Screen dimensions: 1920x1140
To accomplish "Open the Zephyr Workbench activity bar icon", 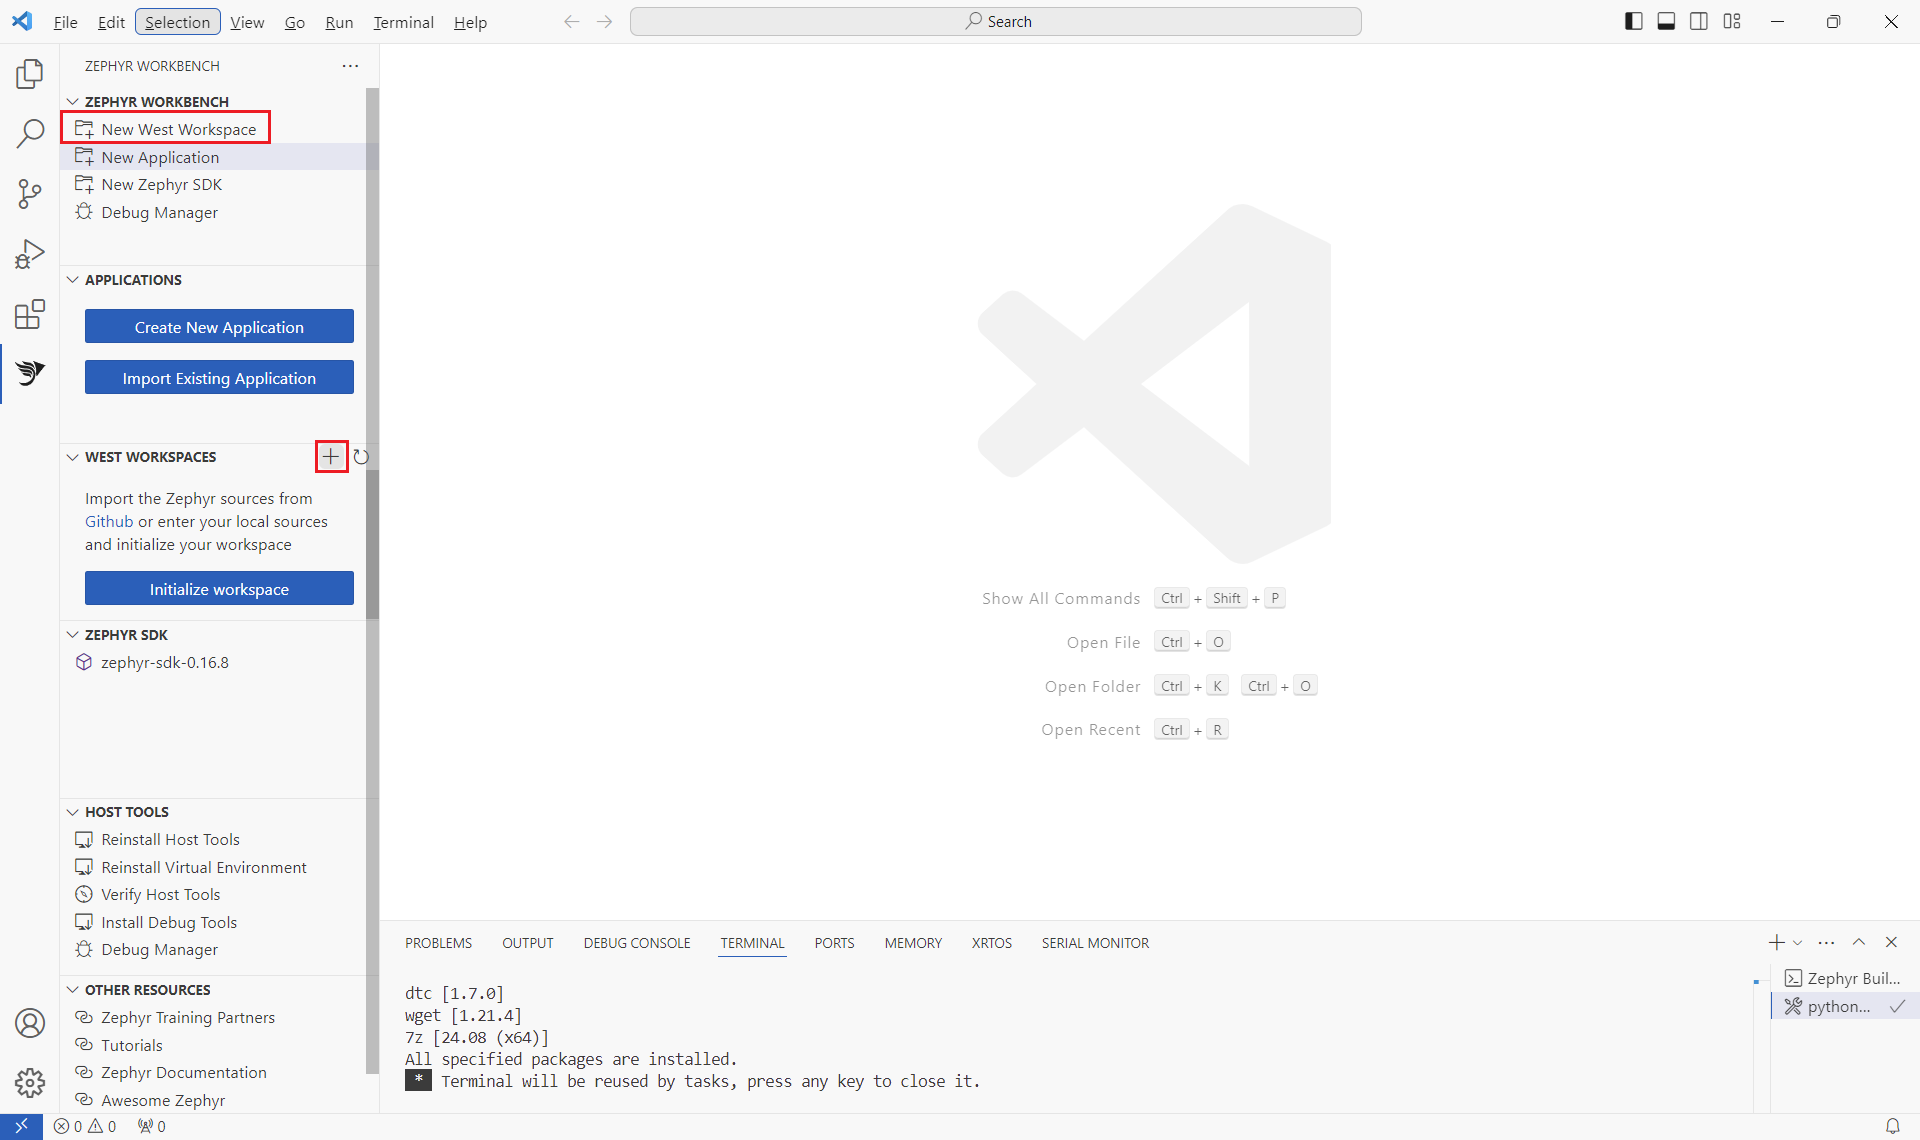I will (x=30, y=373).
